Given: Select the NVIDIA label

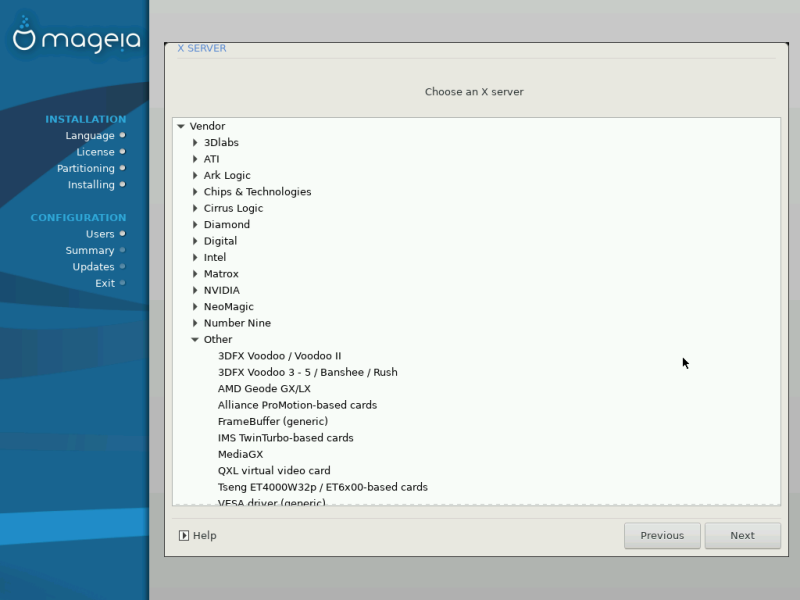Looking at the screenshot, I should tap(222, 290).
